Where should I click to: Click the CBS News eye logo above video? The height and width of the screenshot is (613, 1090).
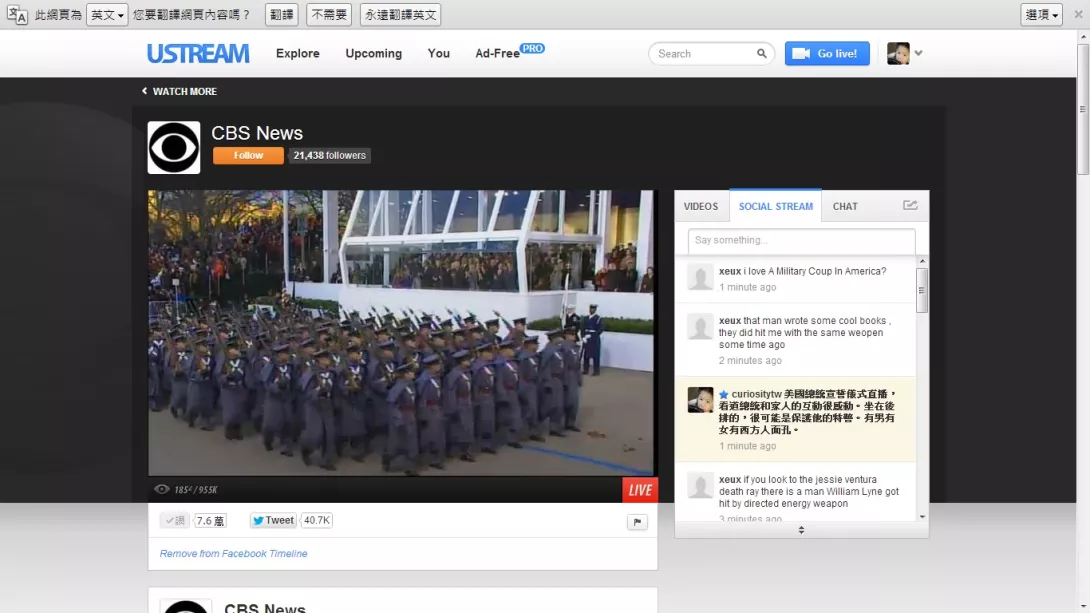tap(174, 147)
